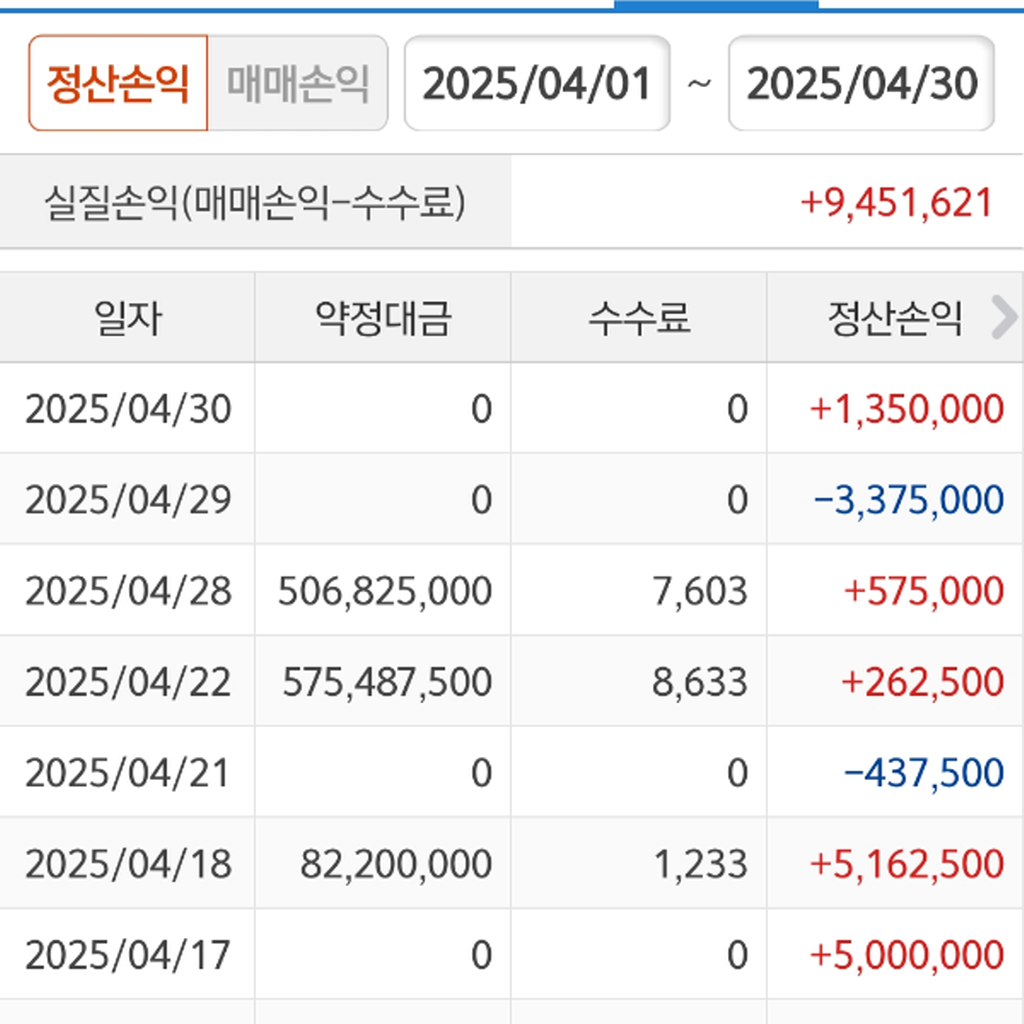1024x1024 pixels.
Task: Open the start date field 2025/04/01
Action: (x=537, y=84)
